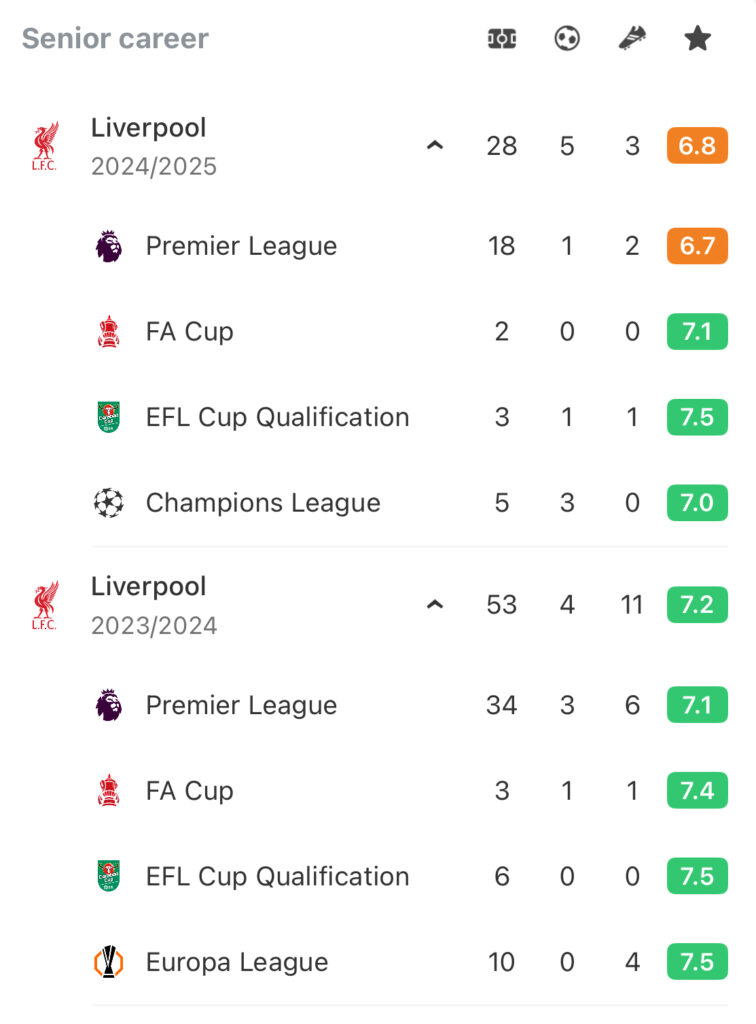Collapse the Liverpool 2023/2024 season chevron
The width and height of the screenshot is (756, 1024).
(435, 605)
